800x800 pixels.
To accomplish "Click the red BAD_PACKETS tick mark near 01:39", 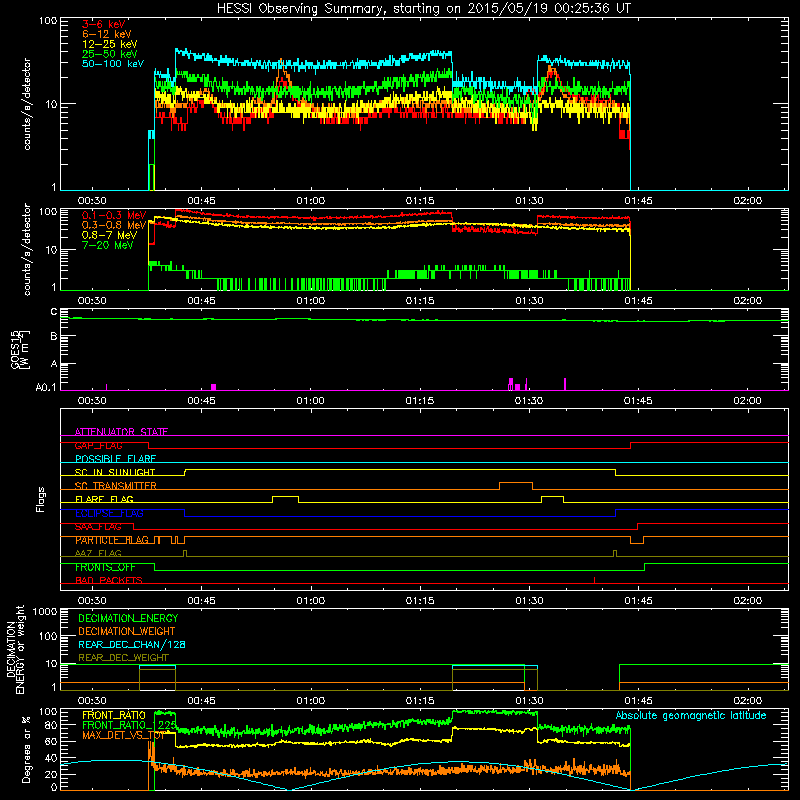I will [594, 580].
